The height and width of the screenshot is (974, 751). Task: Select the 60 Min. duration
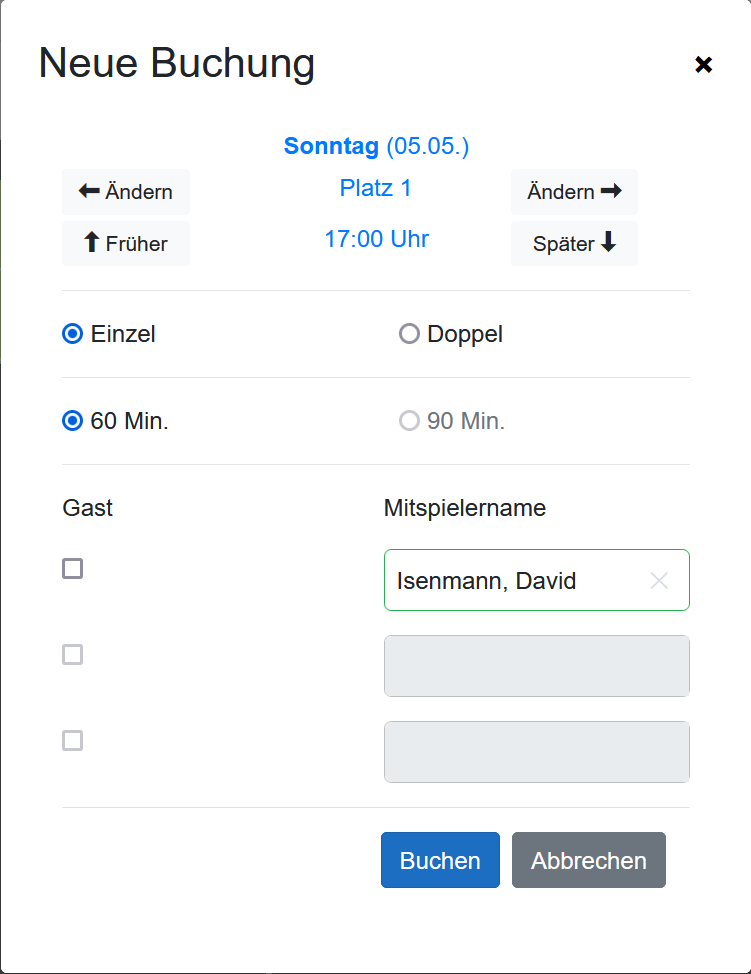(73, 421)
